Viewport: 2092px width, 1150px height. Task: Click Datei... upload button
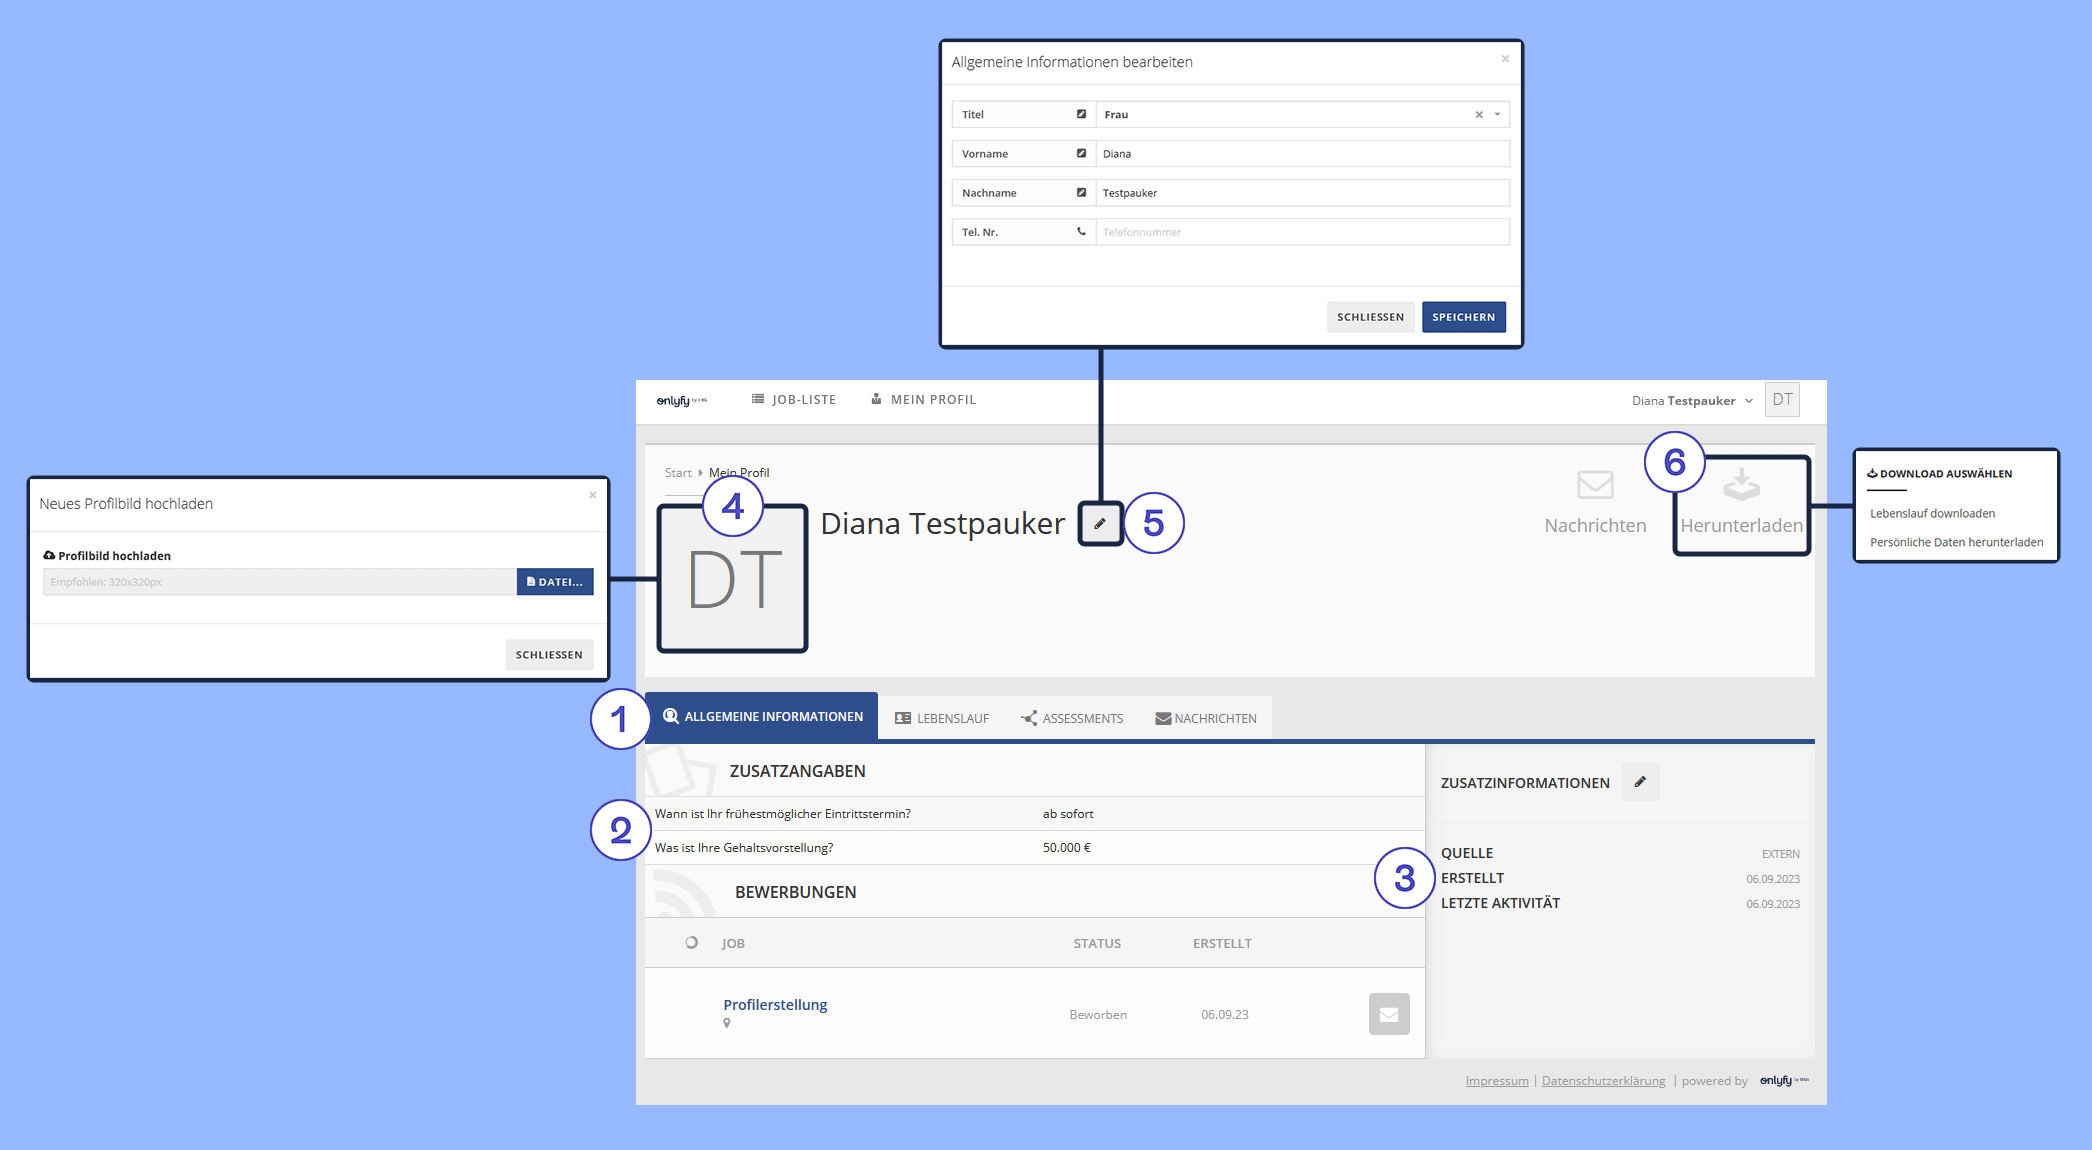click(555, 582)
